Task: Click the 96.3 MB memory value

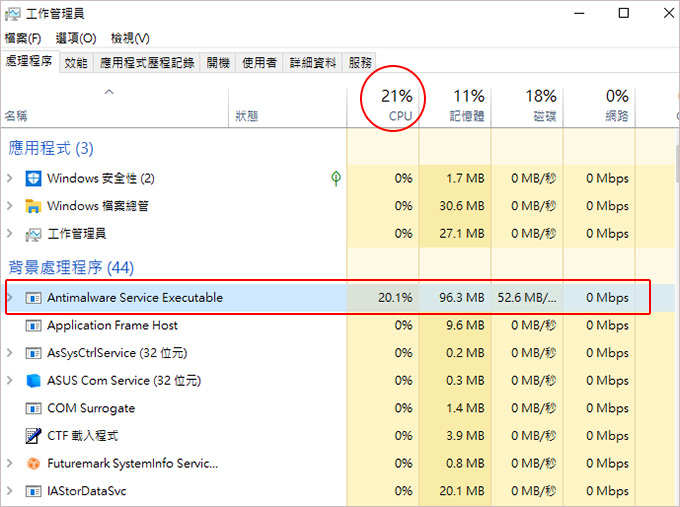Action: click(461, 298)
